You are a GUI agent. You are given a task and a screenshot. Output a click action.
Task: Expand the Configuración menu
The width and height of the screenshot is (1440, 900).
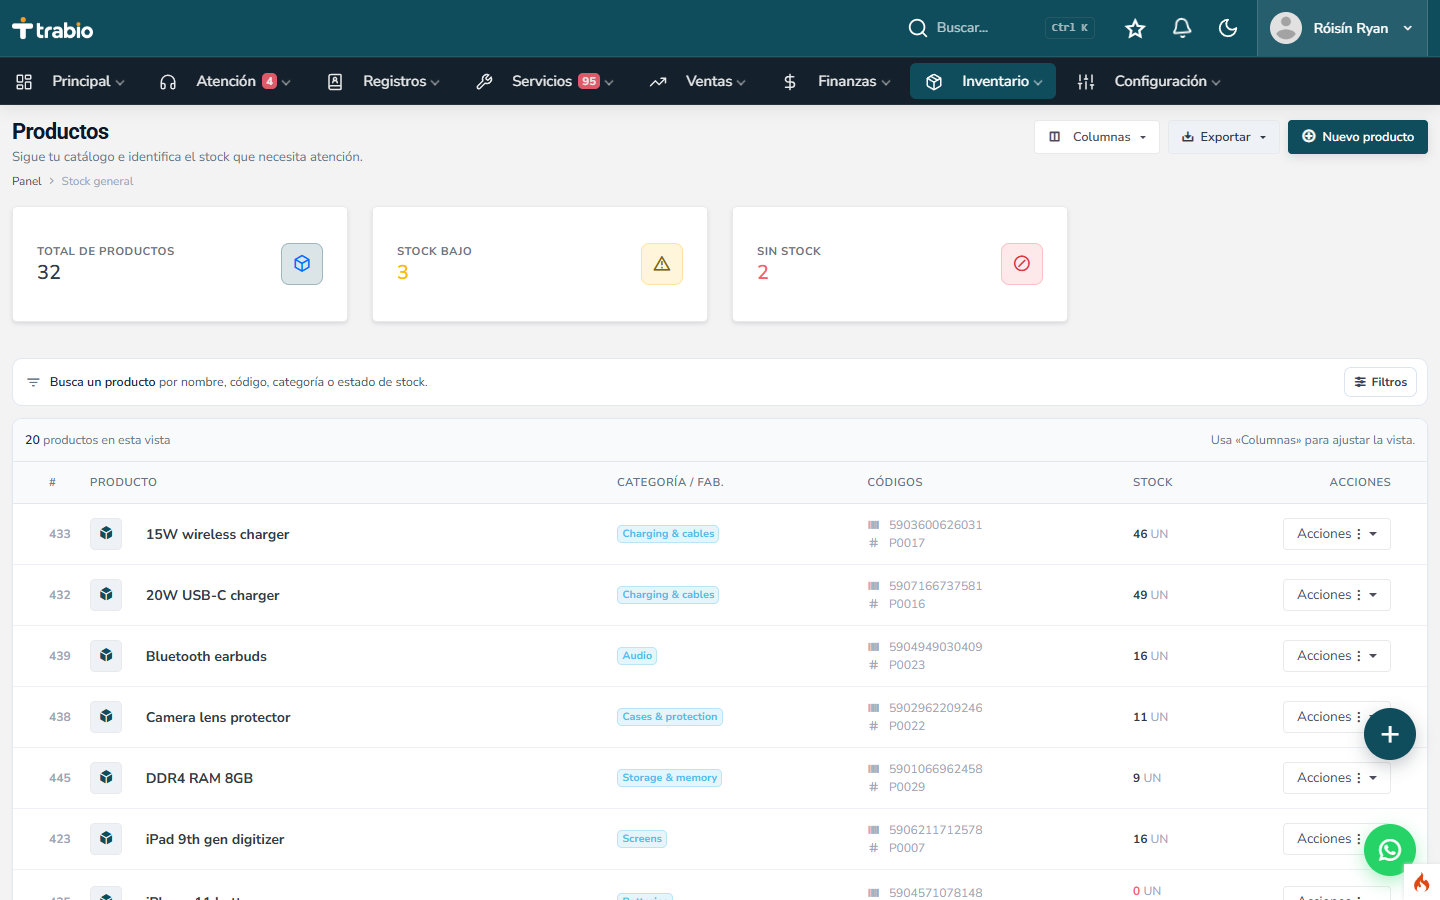[x=1149, y=81]
